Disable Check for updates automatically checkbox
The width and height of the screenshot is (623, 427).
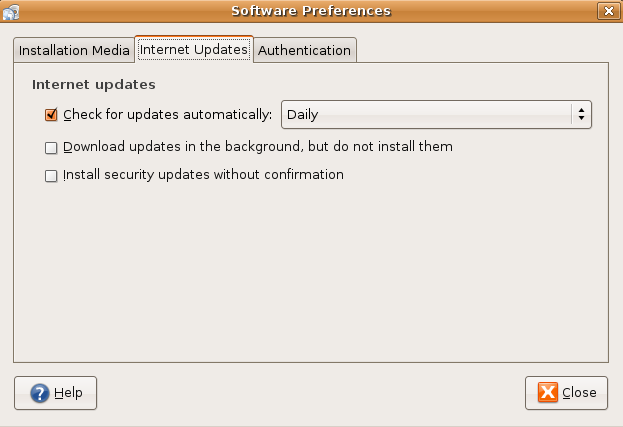(52, 115)
